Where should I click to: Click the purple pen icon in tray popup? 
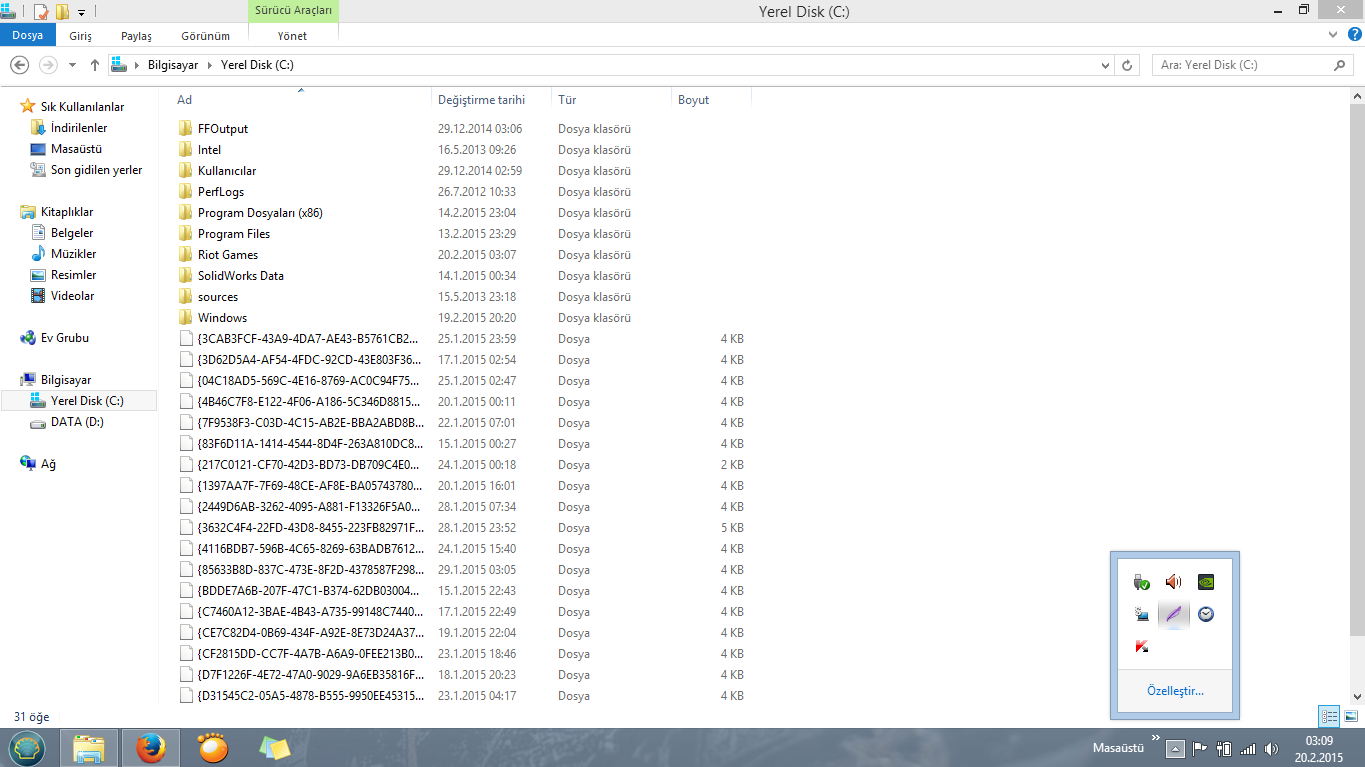(1174, 614)
